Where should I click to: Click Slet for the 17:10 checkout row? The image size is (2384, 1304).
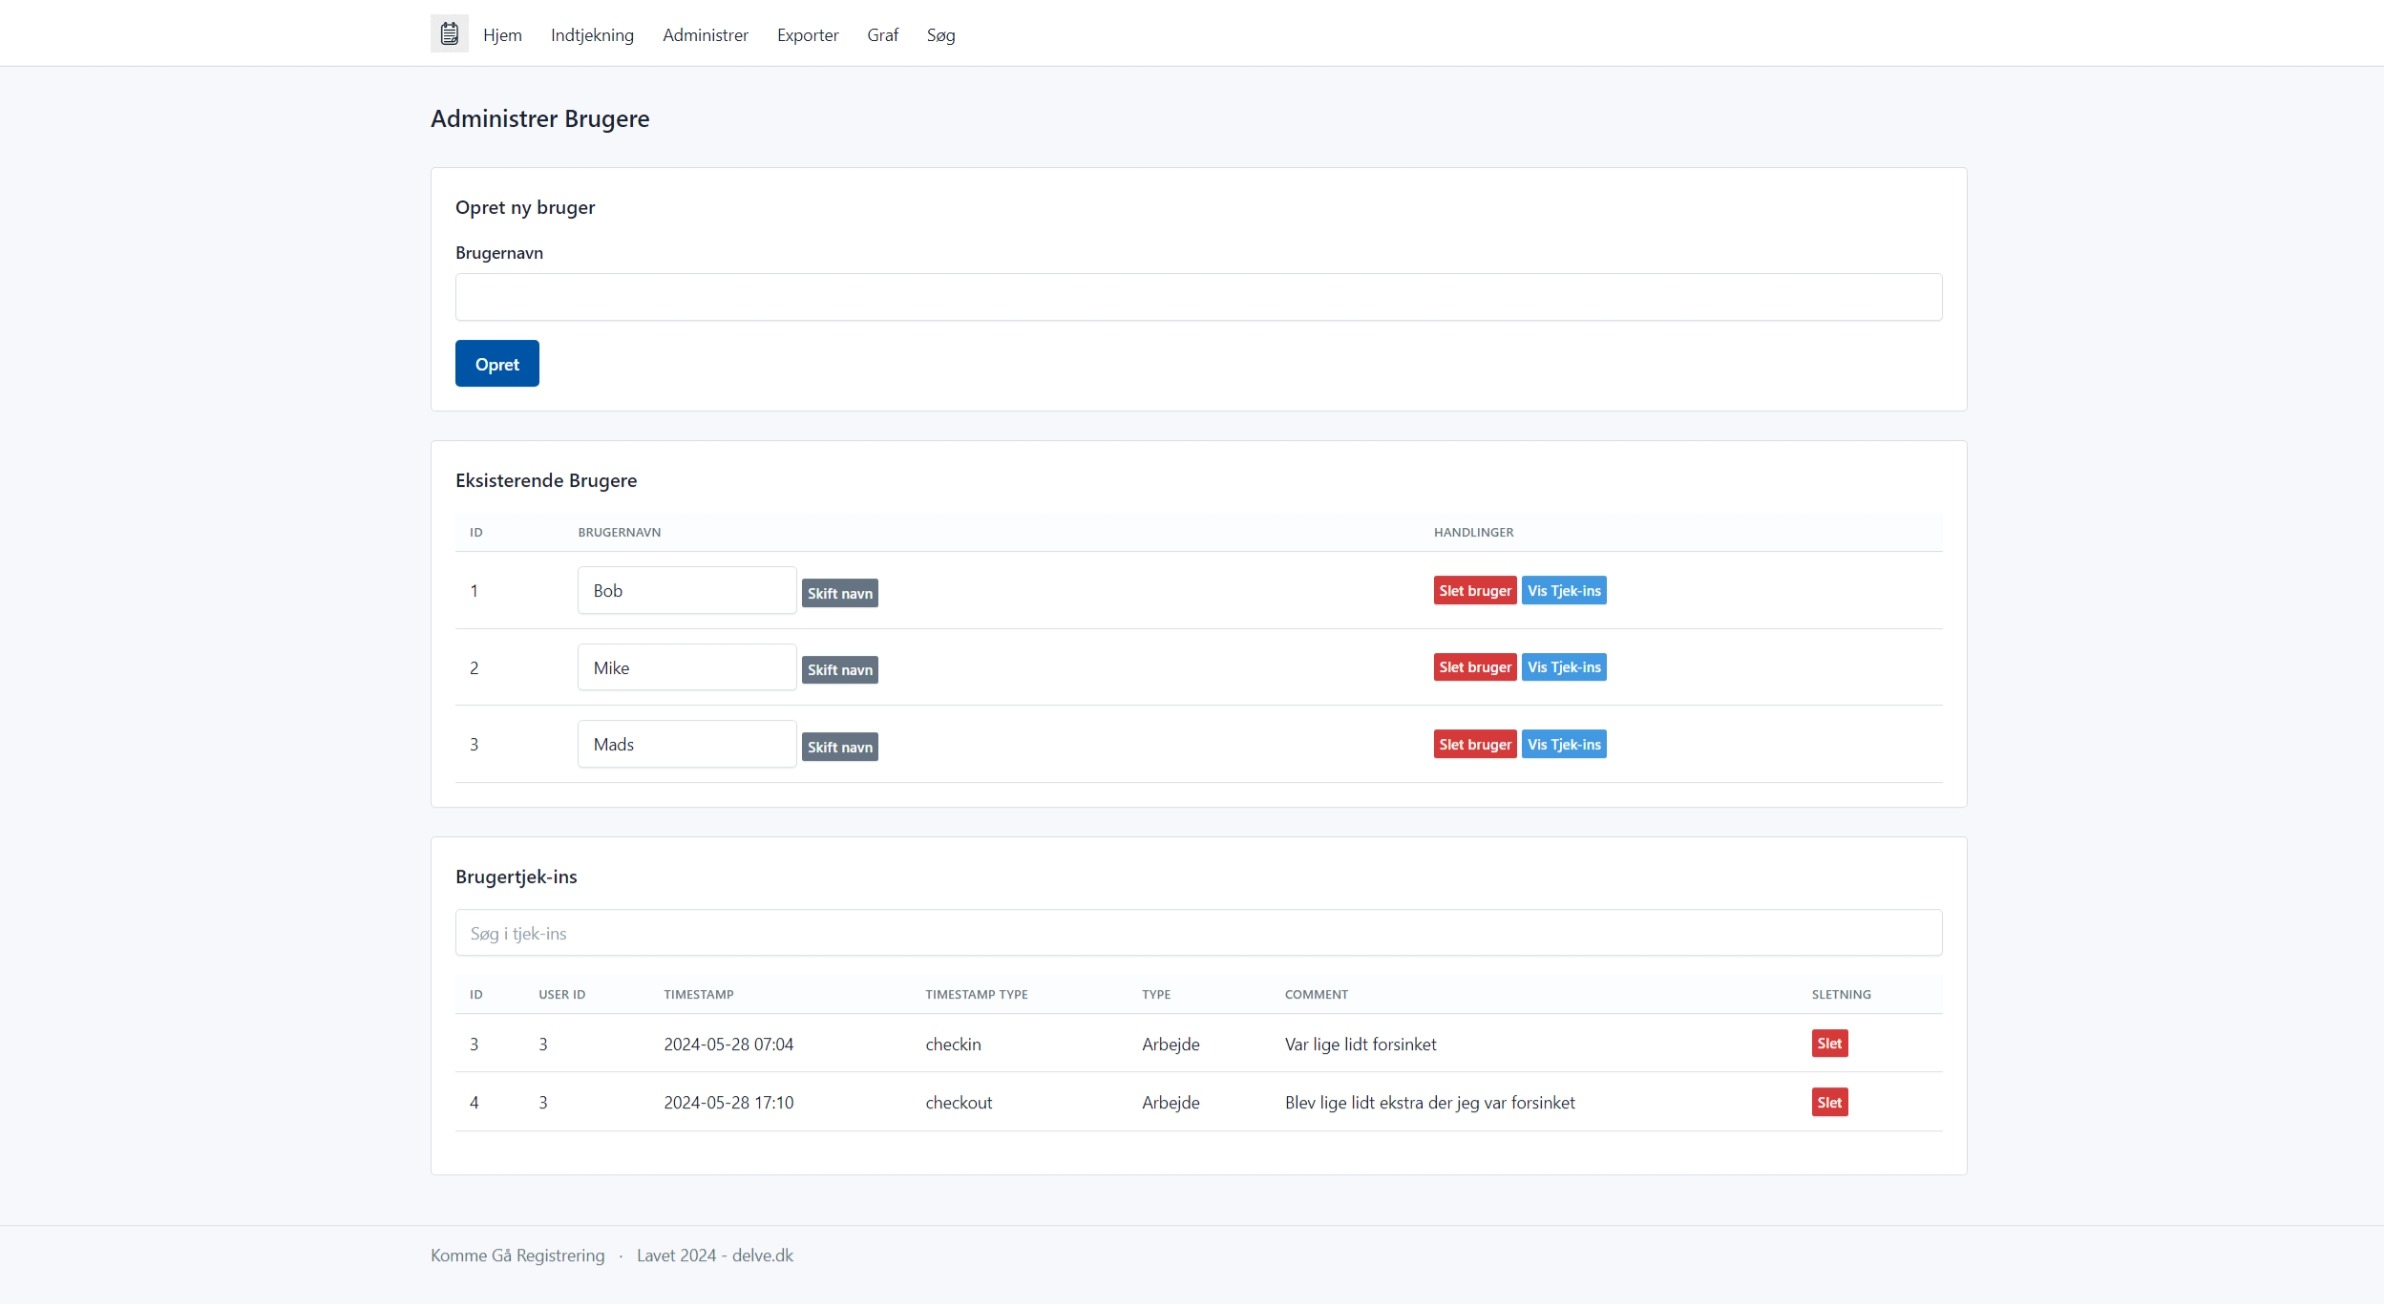1829,1102
